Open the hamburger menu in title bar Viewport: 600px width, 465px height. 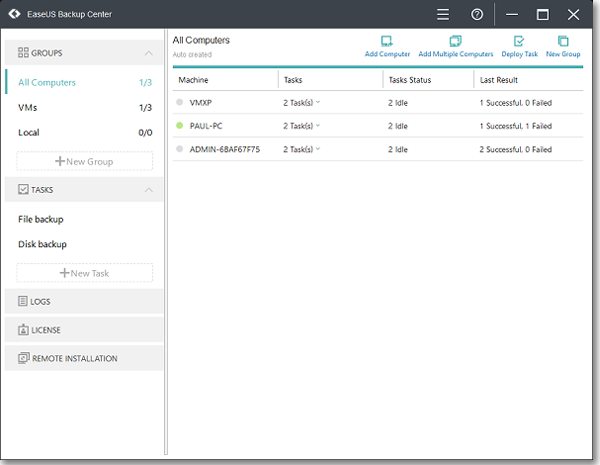pos(443,15)
